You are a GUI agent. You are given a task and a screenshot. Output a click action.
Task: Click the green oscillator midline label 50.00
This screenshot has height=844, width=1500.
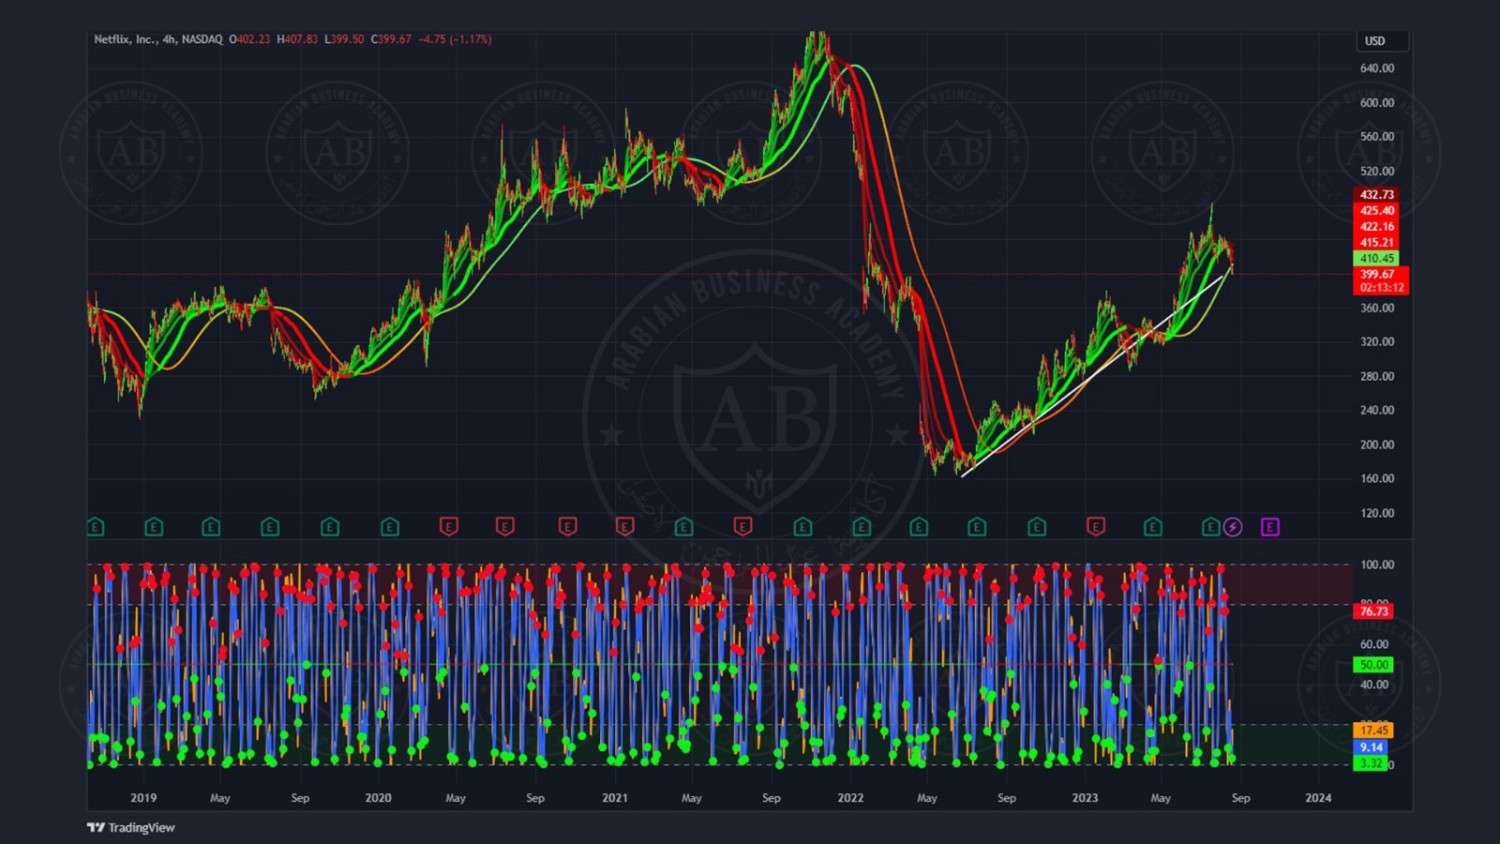(1373, 665)
